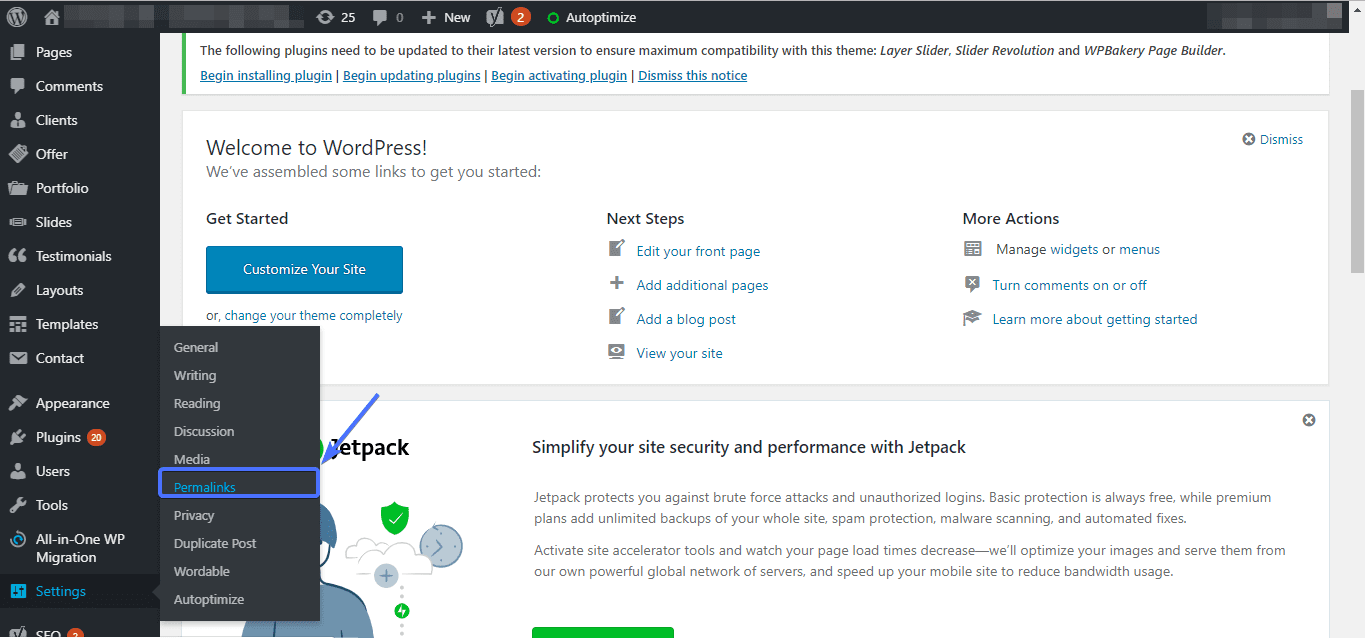
Task: Dismiss the Welcome to WordPress panel
Action: pyautogui.click(x=1272, y=139)
